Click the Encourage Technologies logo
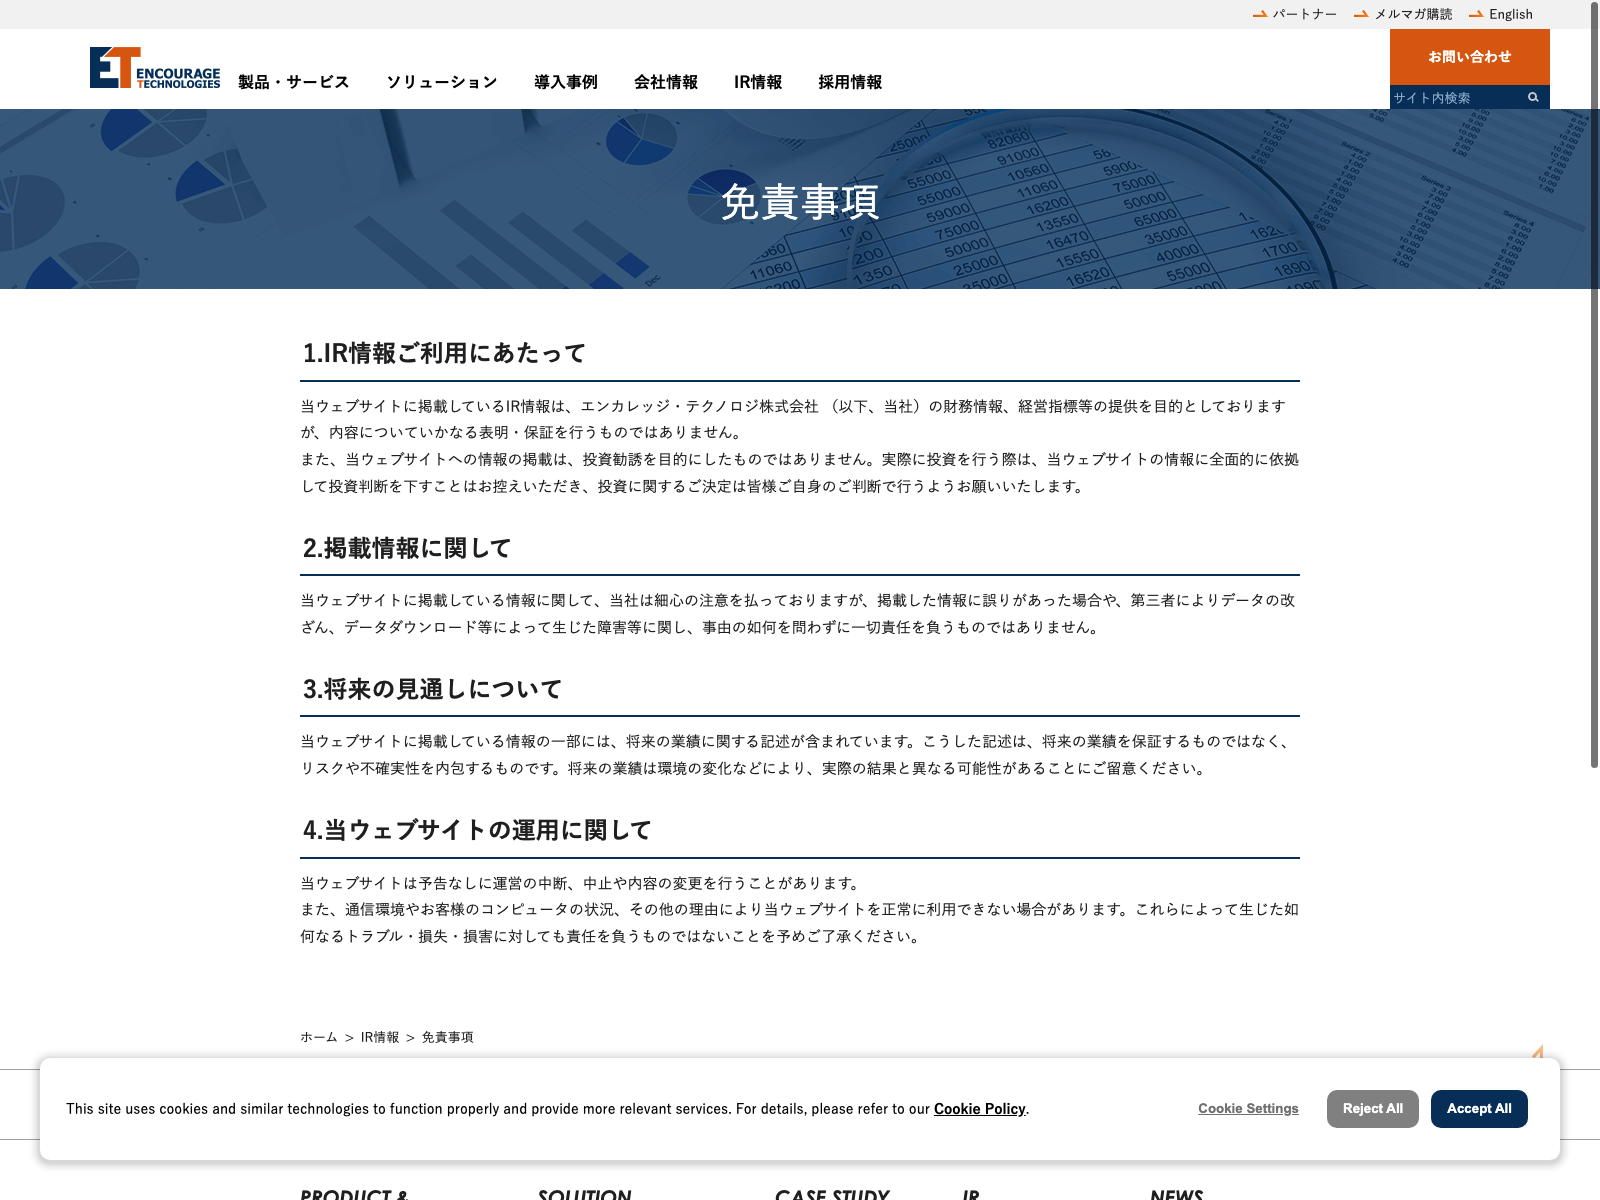 (x=155, y=68)
